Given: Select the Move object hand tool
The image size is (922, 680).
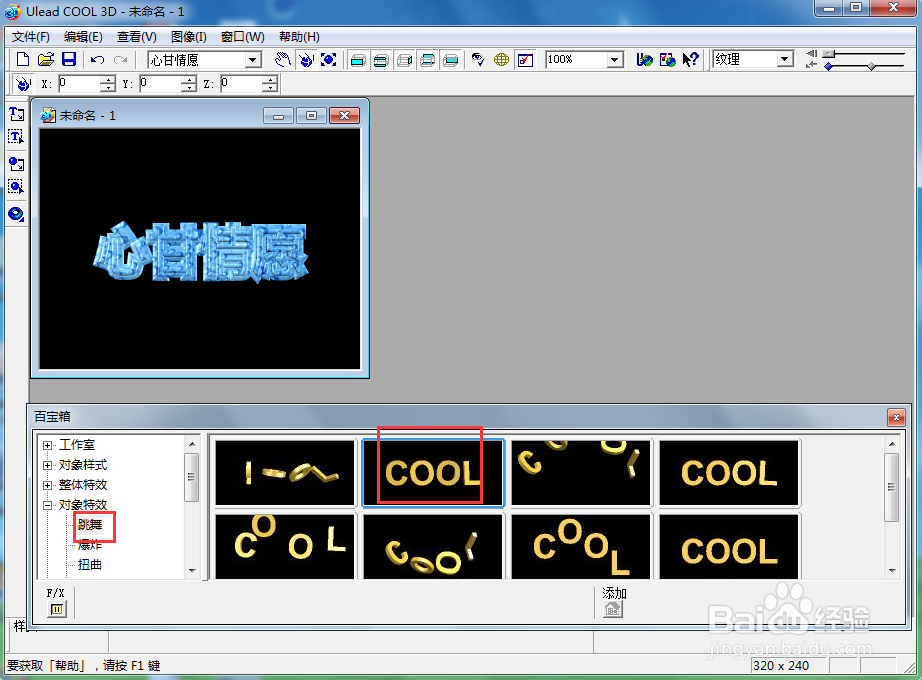Looking at the screenshot, I should pos(283,59).
